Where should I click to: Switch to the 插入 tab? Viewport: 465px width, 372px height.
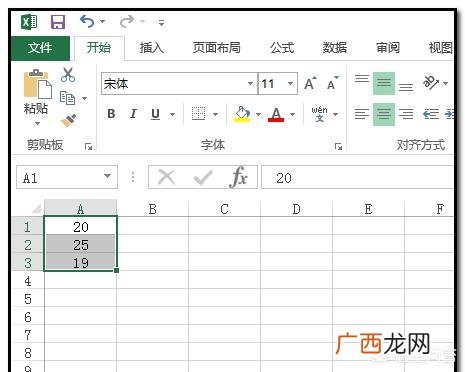click(152, 48)
